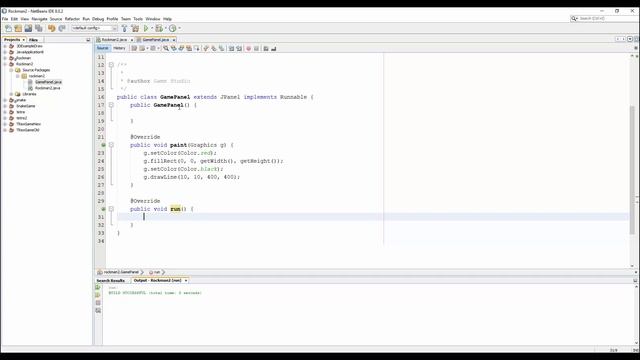640x360 pixels.
Task: Click the Debug Project icon
Action: point(159,28)
